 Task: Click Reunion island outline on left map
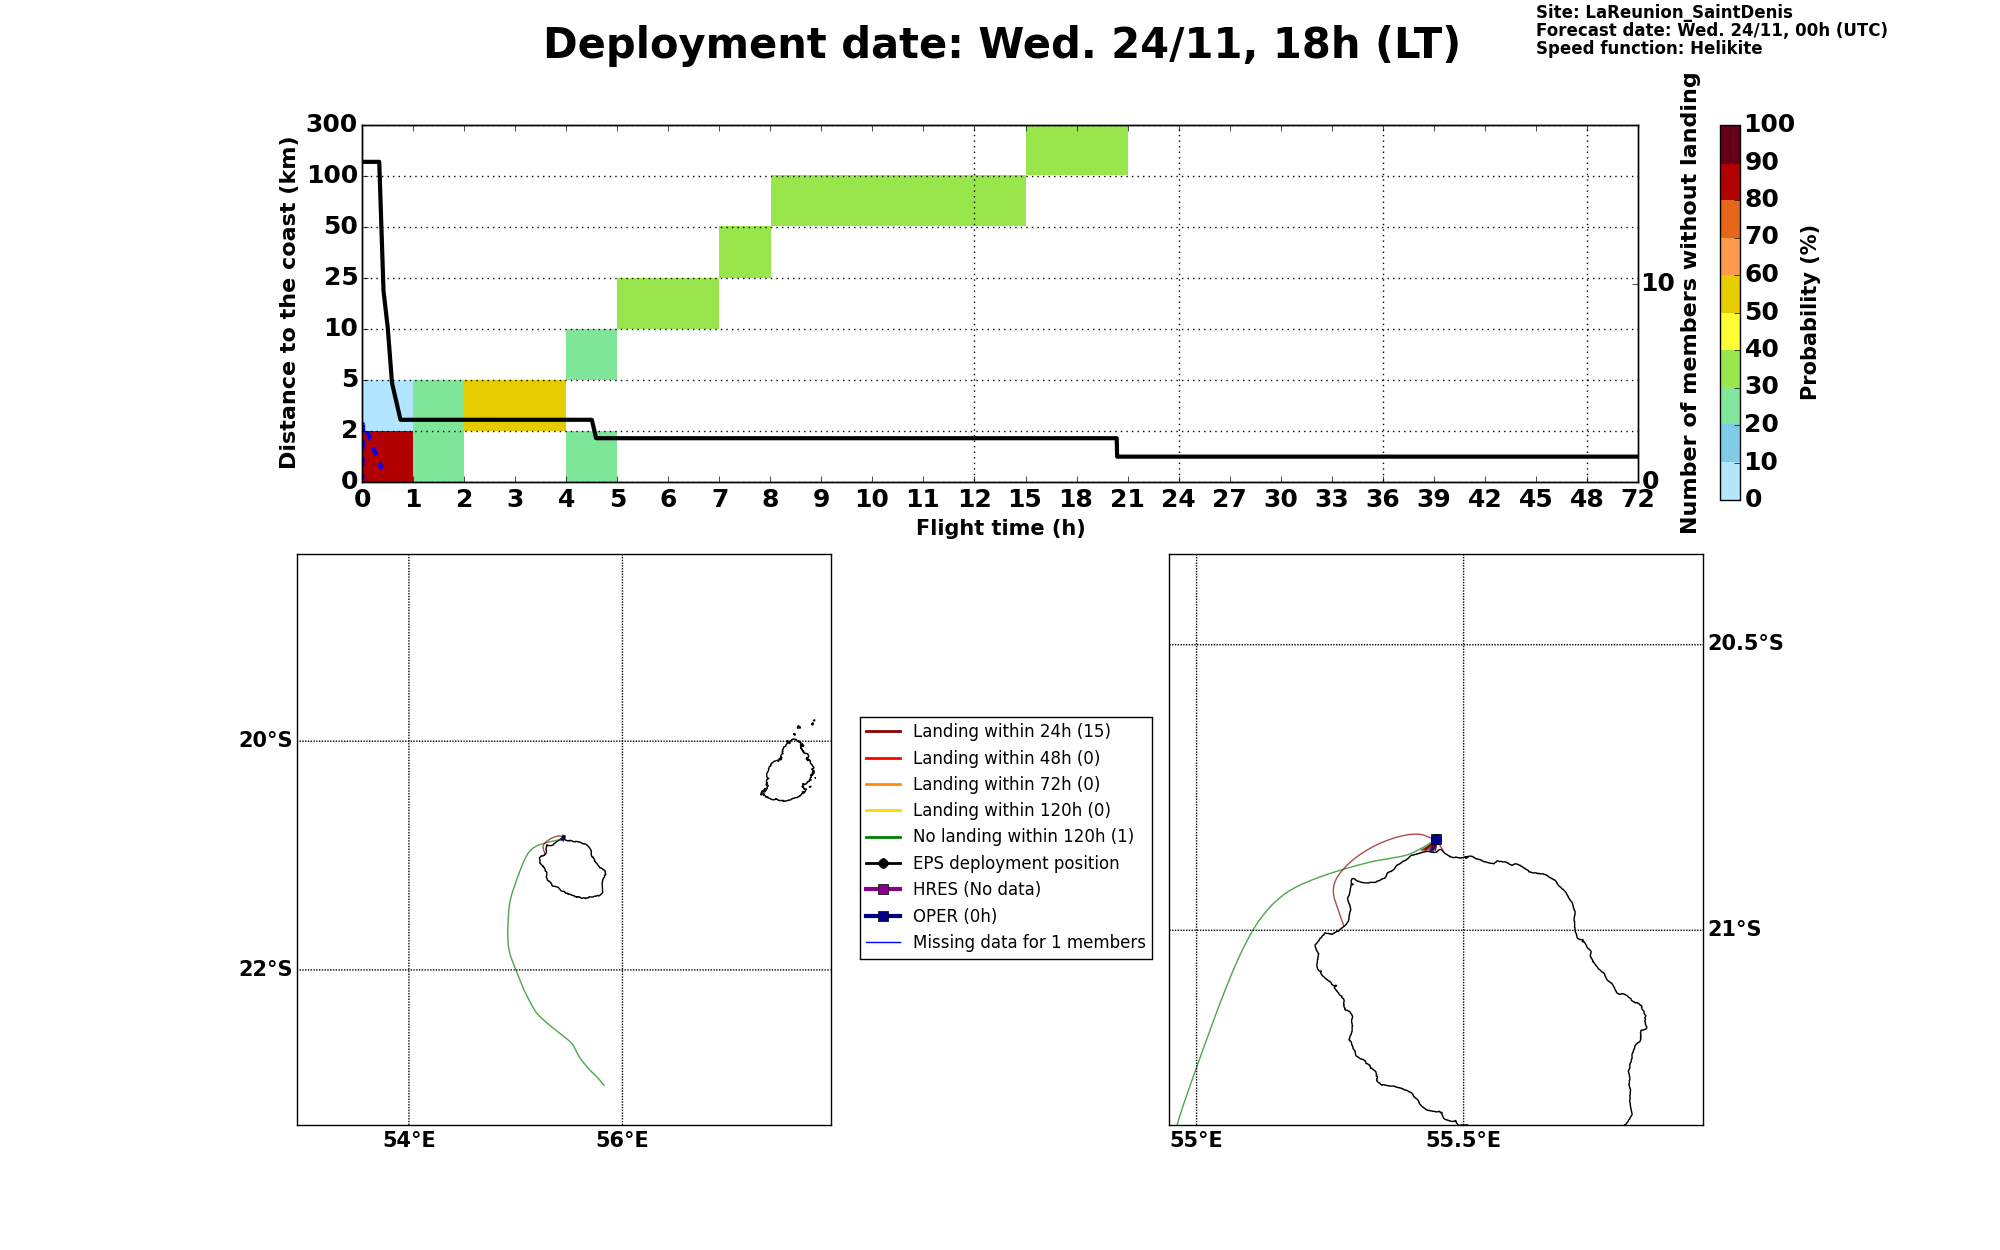tap(574, 869)
